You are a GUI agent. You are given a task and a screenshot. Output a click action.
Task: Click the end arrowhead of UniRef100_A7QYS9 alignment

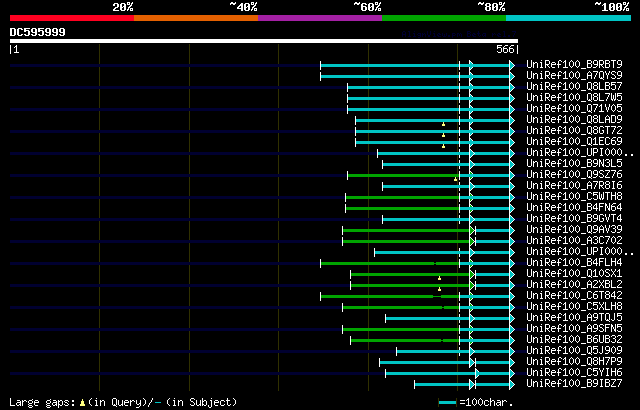tap(512, 76)
